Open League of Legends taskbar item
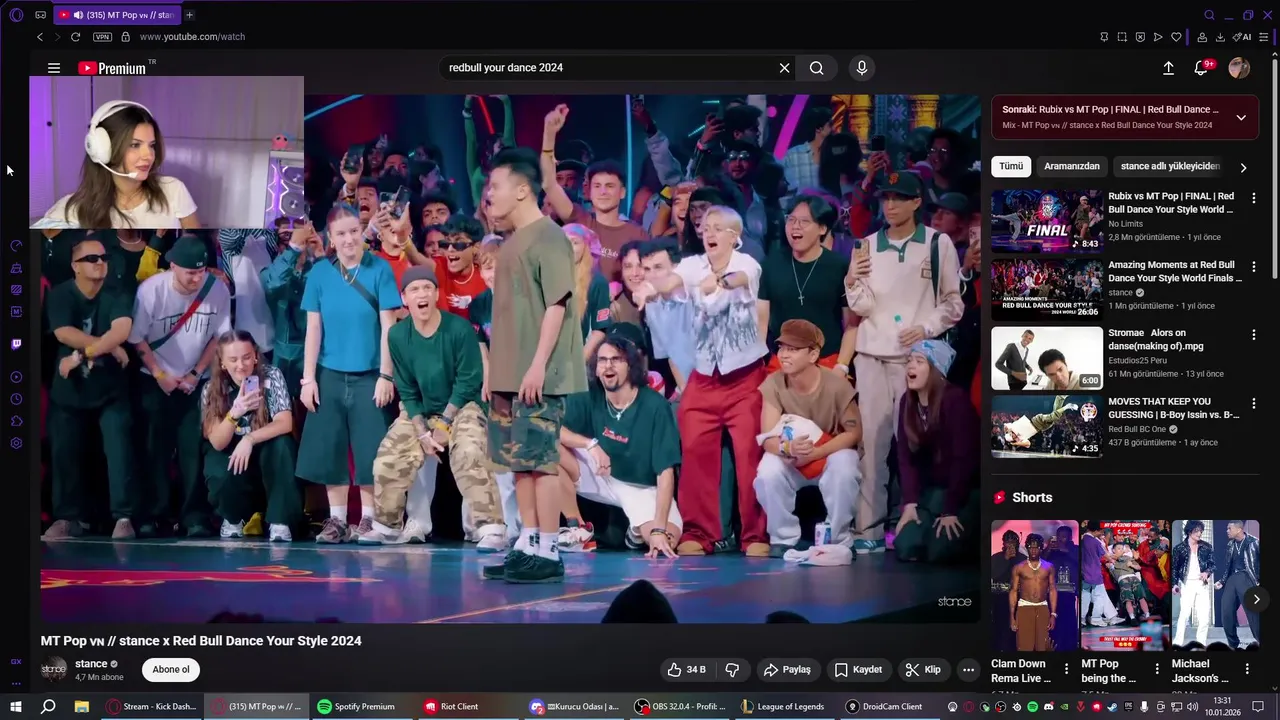 782,706
